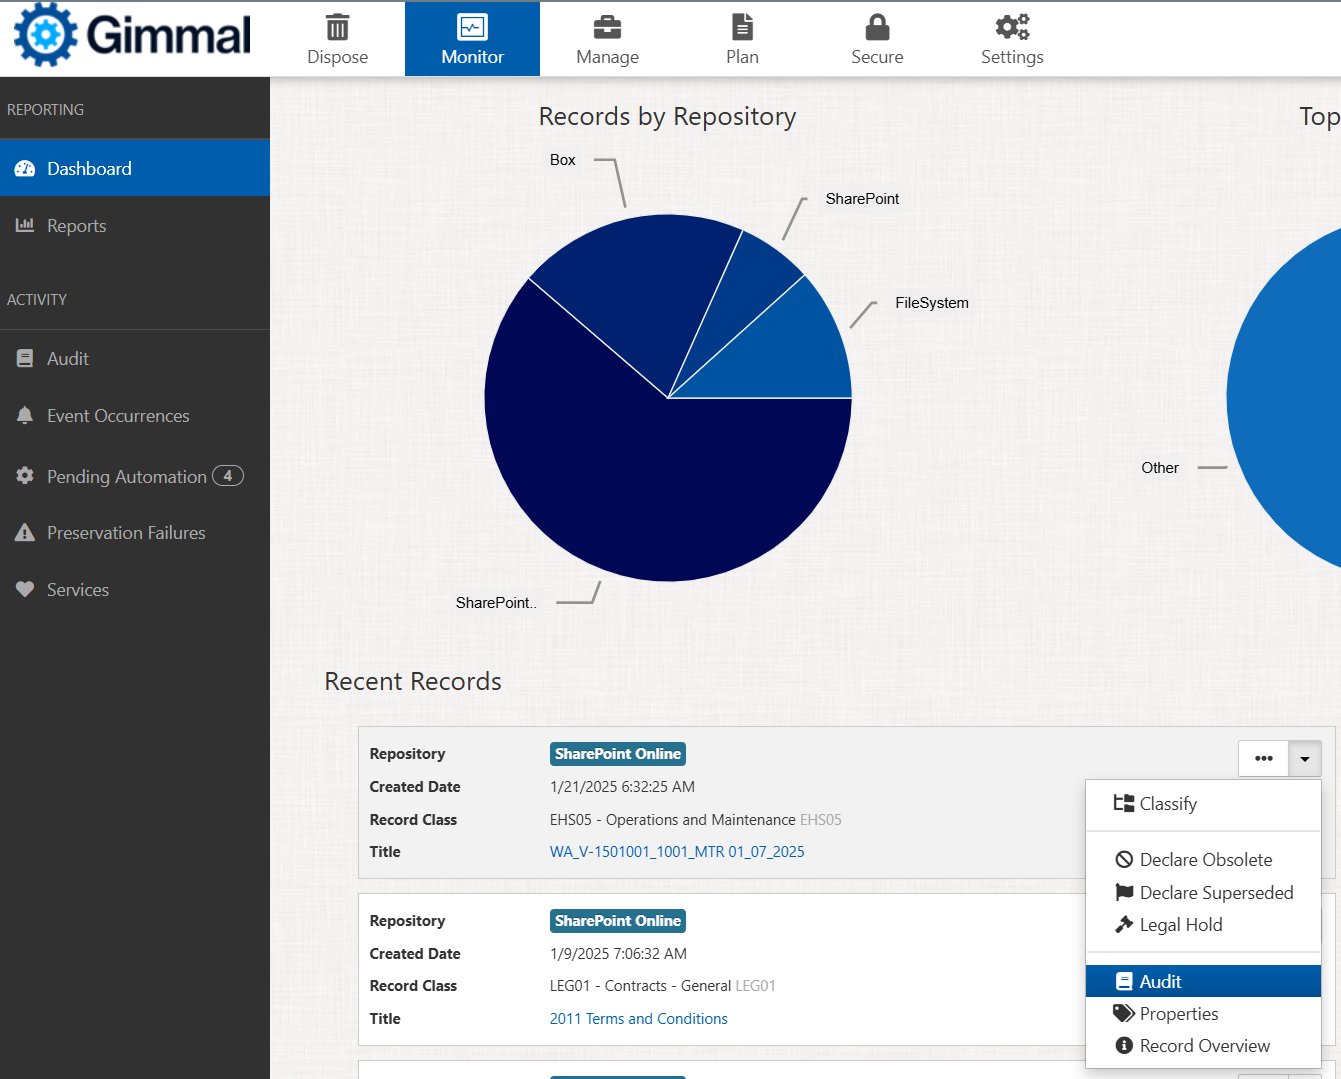Open the WA_V-1501001_1001_MTR 01_07_2025 title link
The height and width of the screenshot is (1079, 1341).
coord(677,852)
